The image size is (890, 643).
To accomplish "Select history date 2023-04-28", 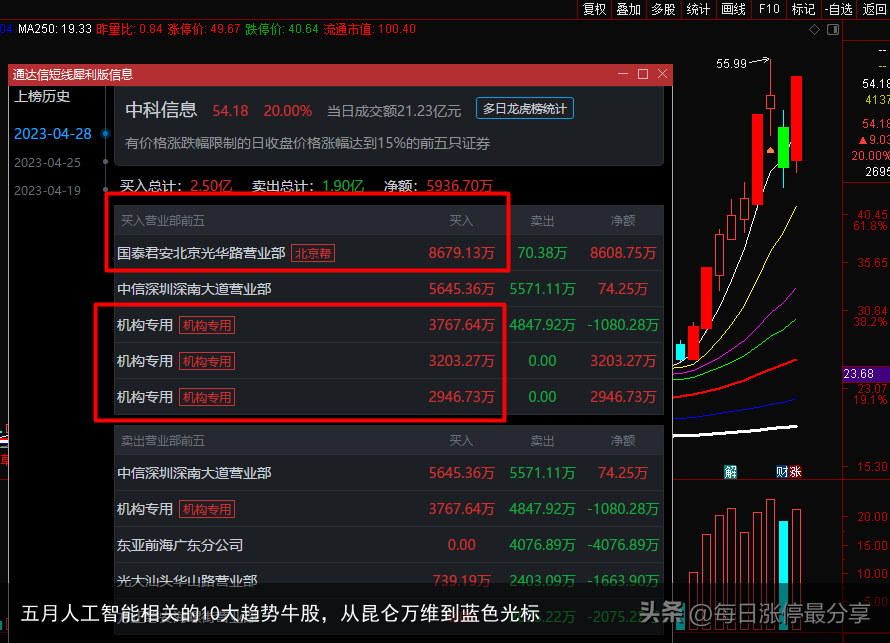I will [52, 134].
